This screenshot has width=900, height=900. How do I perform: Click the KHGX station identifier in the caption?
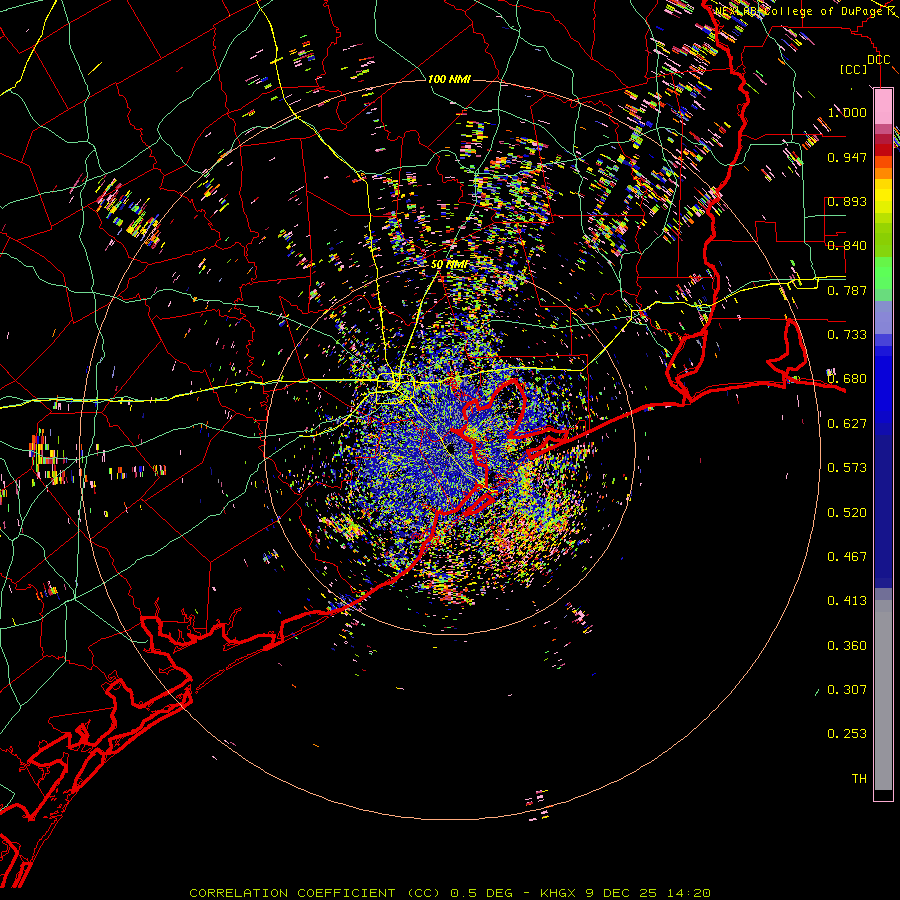click(559, 893)
